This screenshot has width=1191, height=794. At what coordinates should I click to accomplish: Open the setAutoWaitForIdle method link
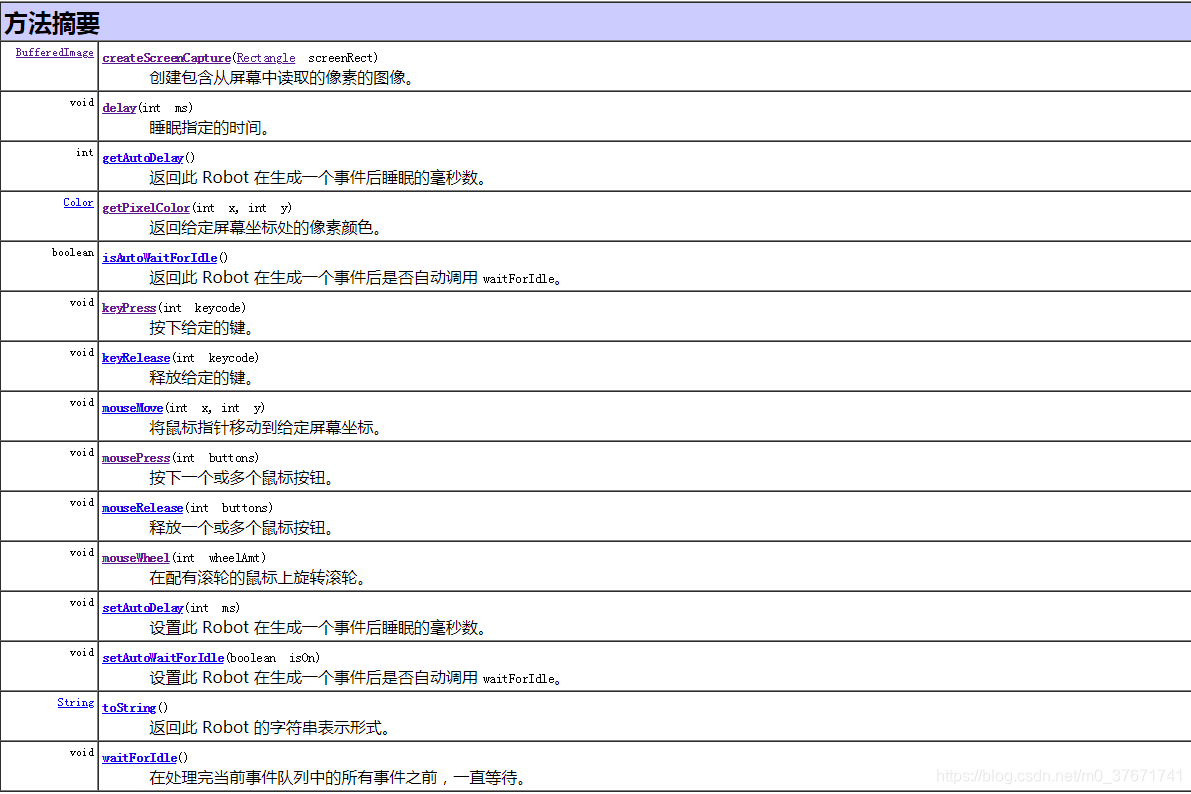[162, 657]
